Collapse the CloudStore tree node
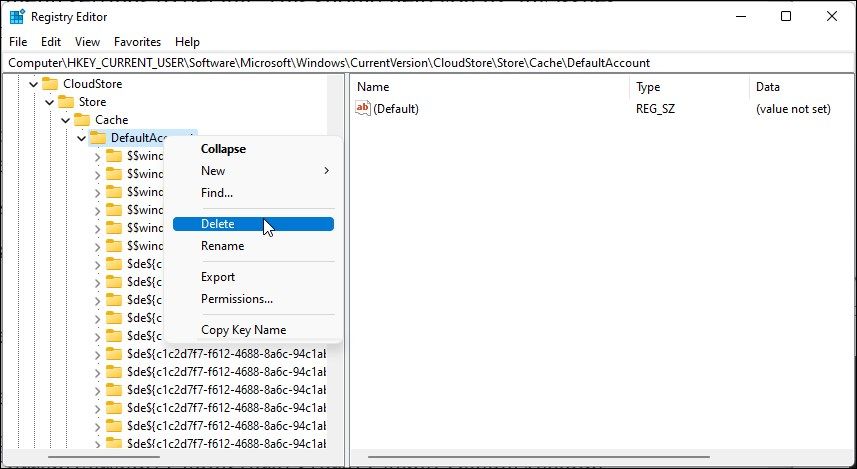The width and height of the screenshot is (857, 469). (x=33, y=84)
